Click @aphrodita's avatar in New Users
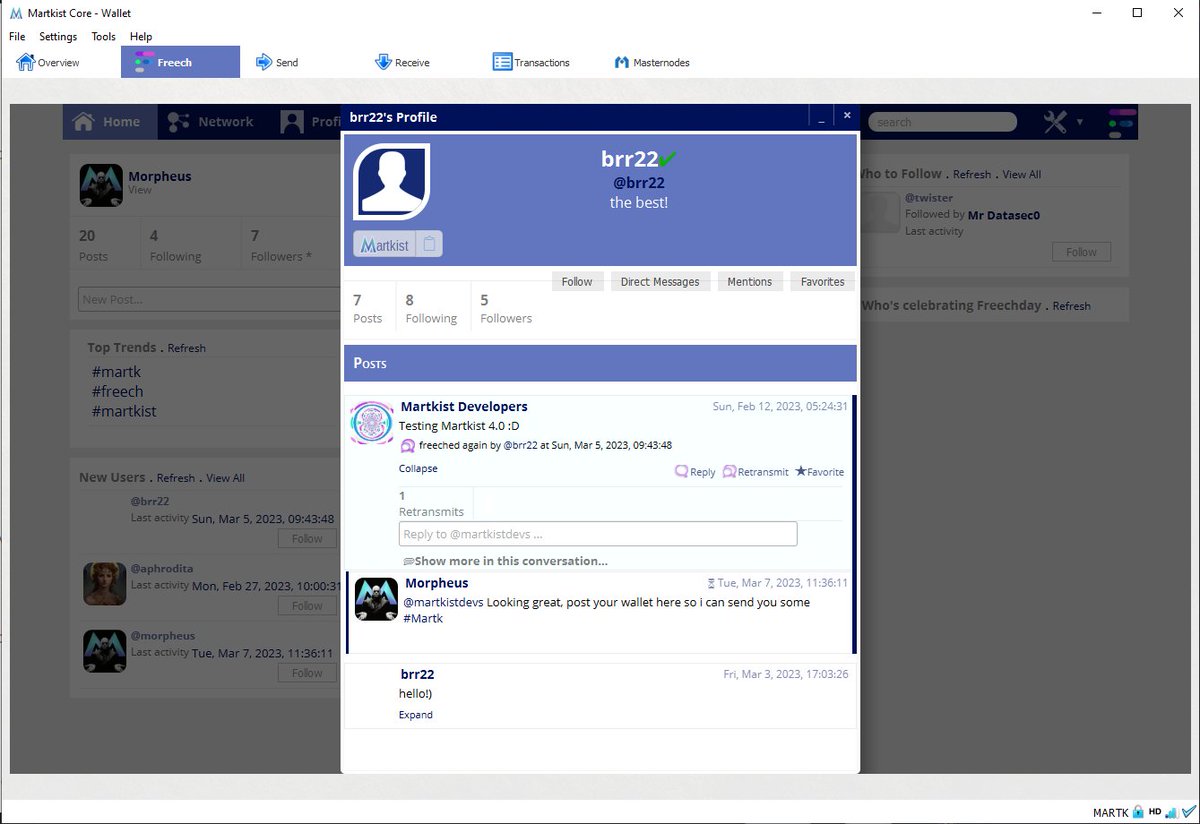This screenshot has height=824, width=1200. click(104, 583)
